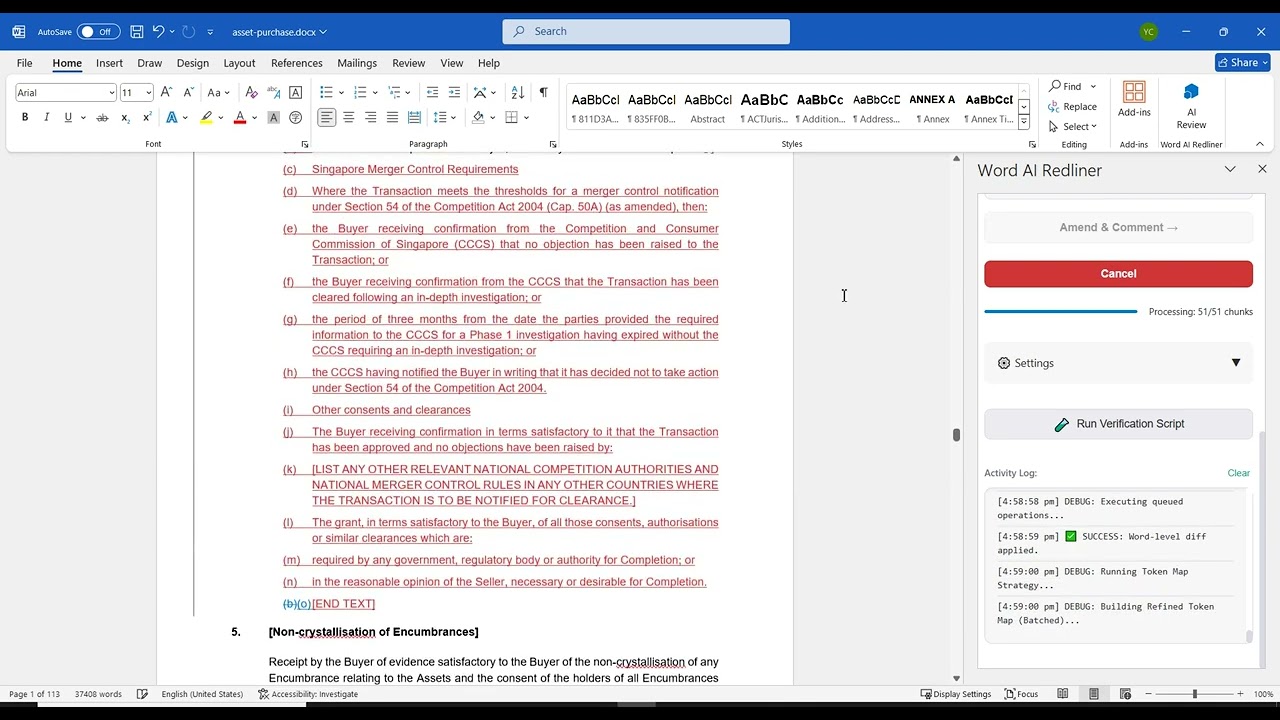This screenshot has height=720, width=1280.
Task: Adjust the zoom slider handle
Action: pyautogui.click(x=1194, y=694)
